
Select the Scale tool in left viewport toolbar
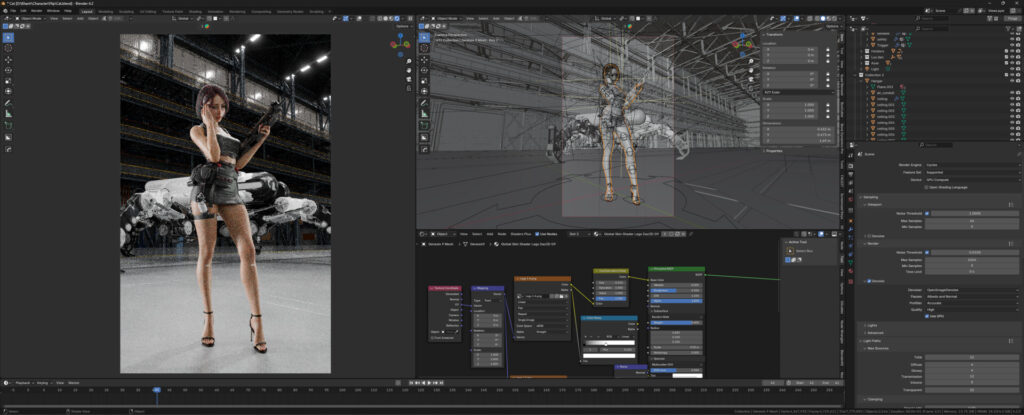[x=8, y=81]
